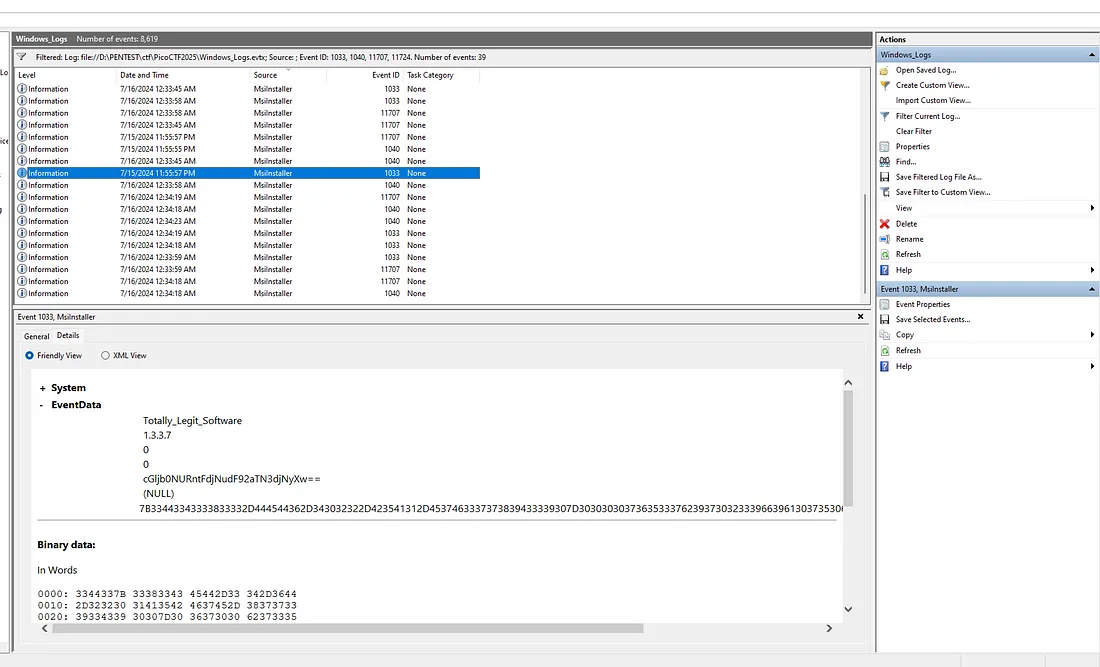Click the version value 1.3.3.7
Screen dimensions: 1100x667
[157, 436]
